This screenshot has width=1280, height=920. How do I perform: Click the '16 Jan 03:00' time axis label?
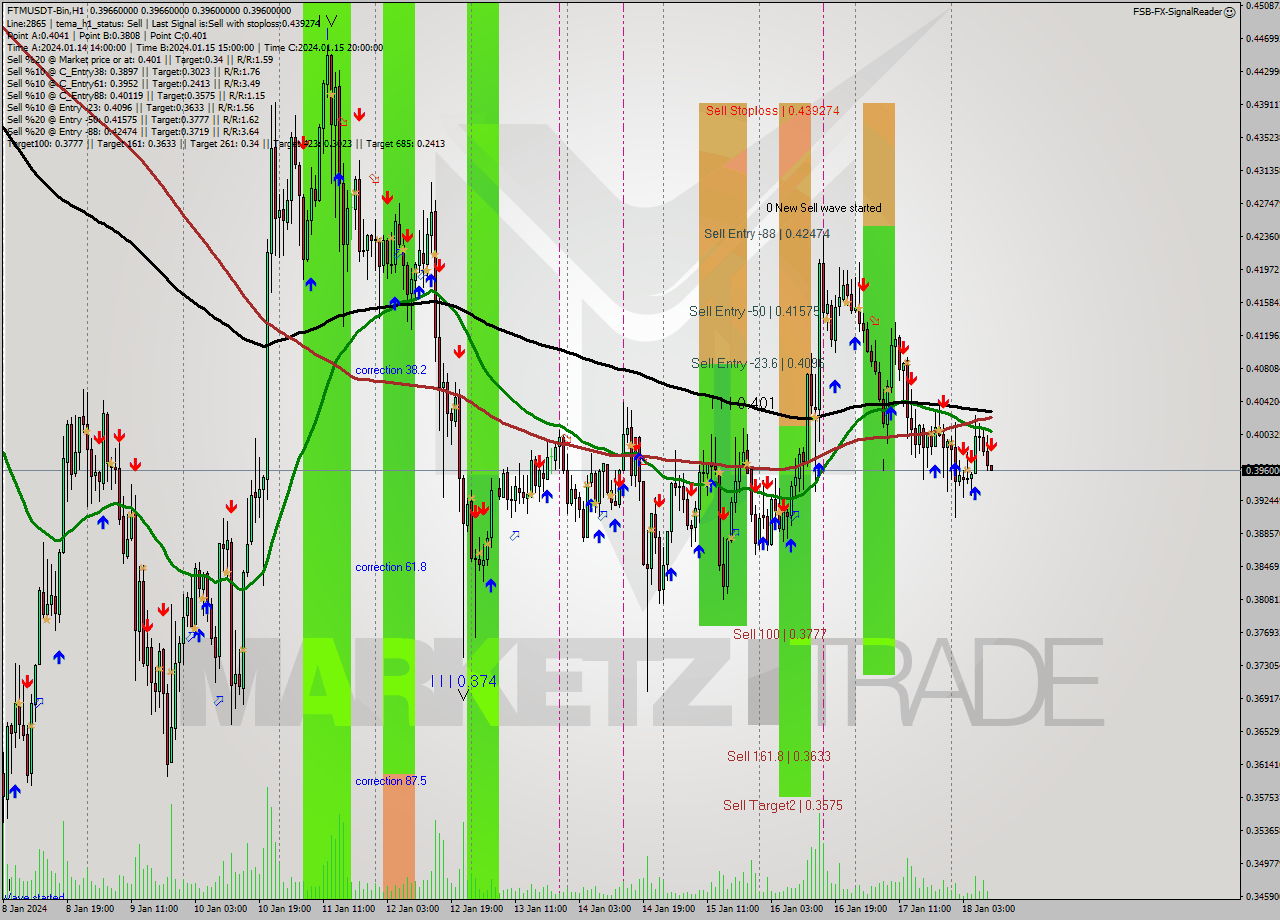coord(797,910)
